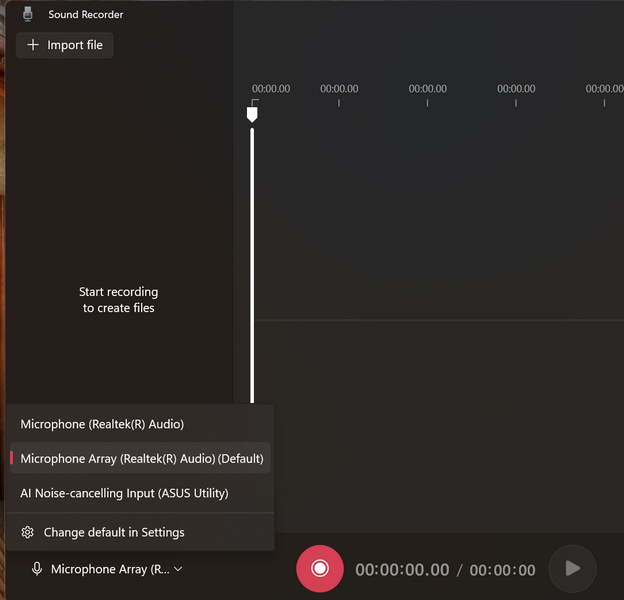Click the third timeline tick mark from the left
The image size is (624, 600).
click(x=427, y=102)
